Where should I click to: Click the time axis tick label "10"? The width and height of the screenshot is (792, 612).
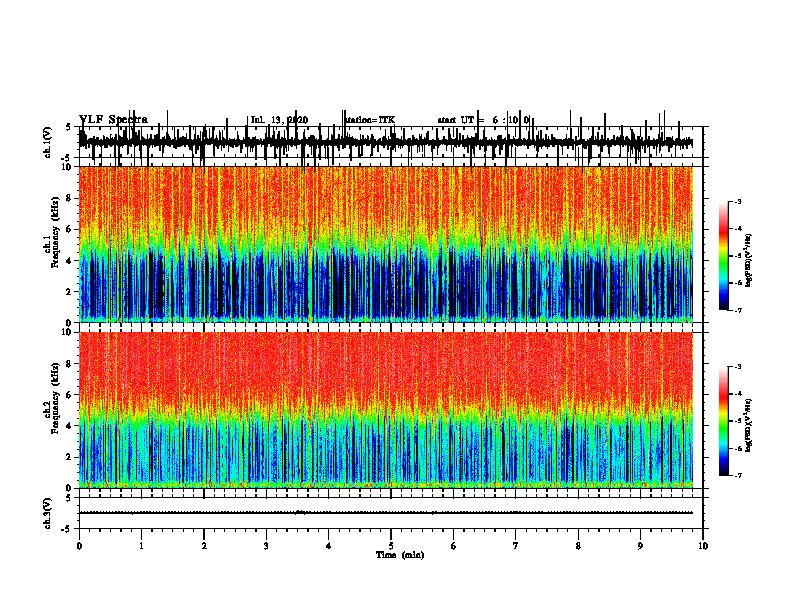703,546
